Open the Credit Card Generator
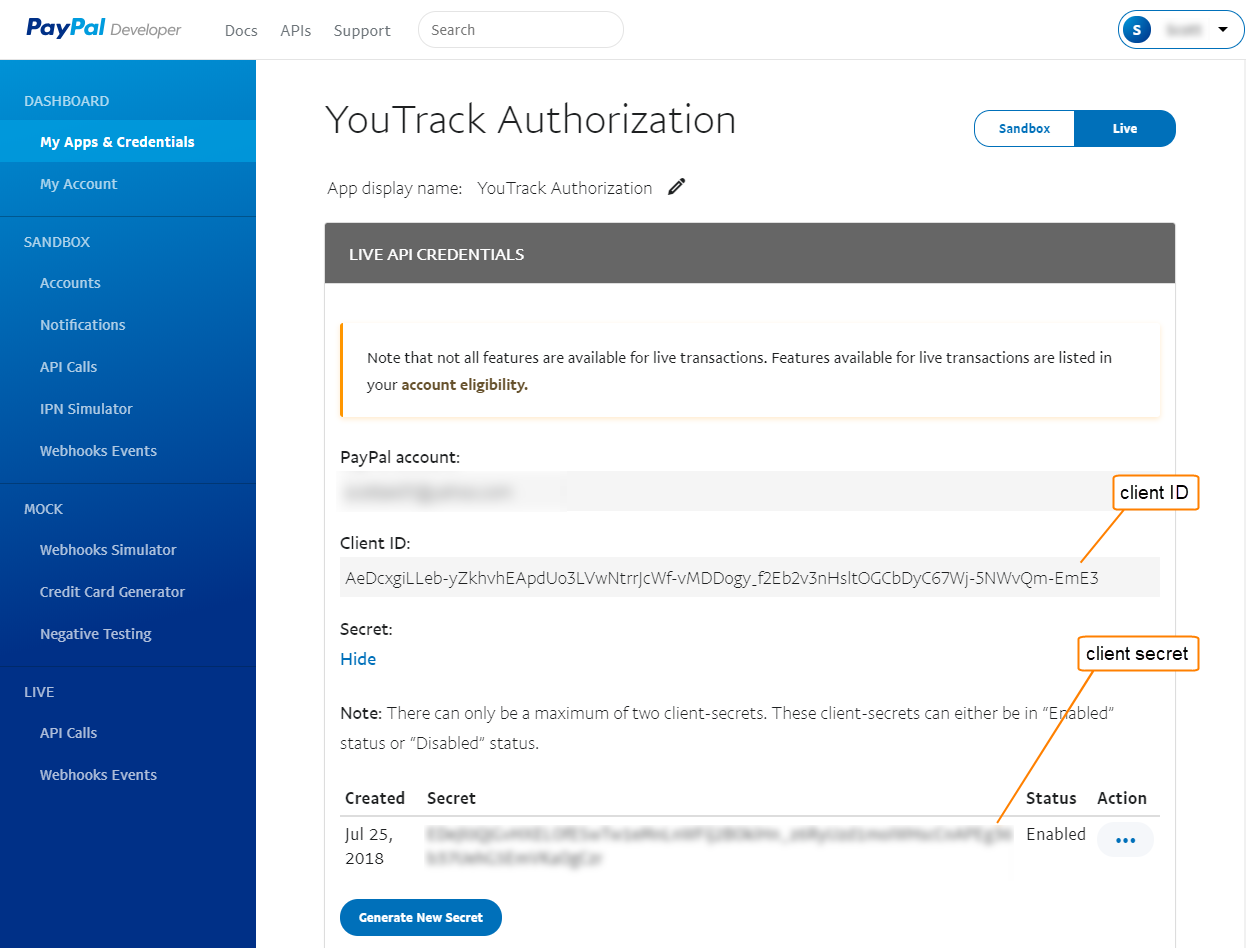The height and width of the screenshot is (948, 1246). click(112, 591)
